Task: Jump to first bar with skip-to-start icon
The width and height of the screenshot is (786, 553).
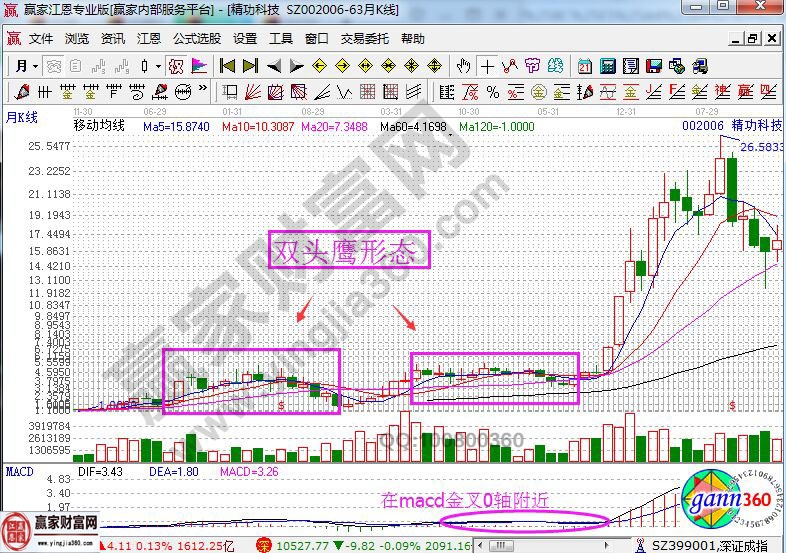Action: click(227, 66)
